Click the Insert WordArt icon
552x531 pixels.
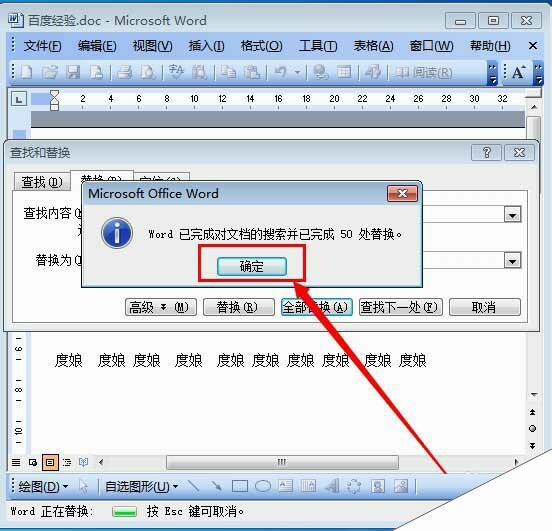point(332,487)
